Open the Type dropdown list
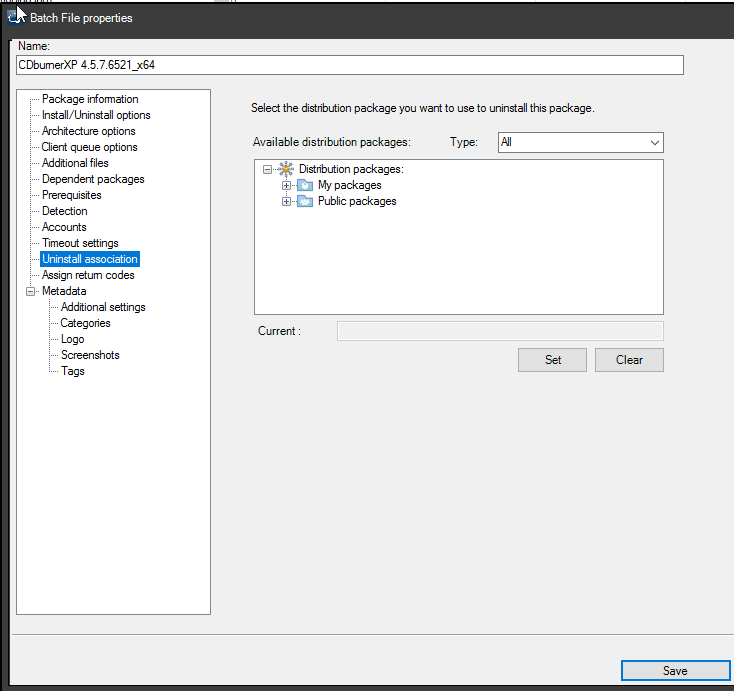Image resolution: width=734 pixels, height=691 pixels. pos(580,142)
